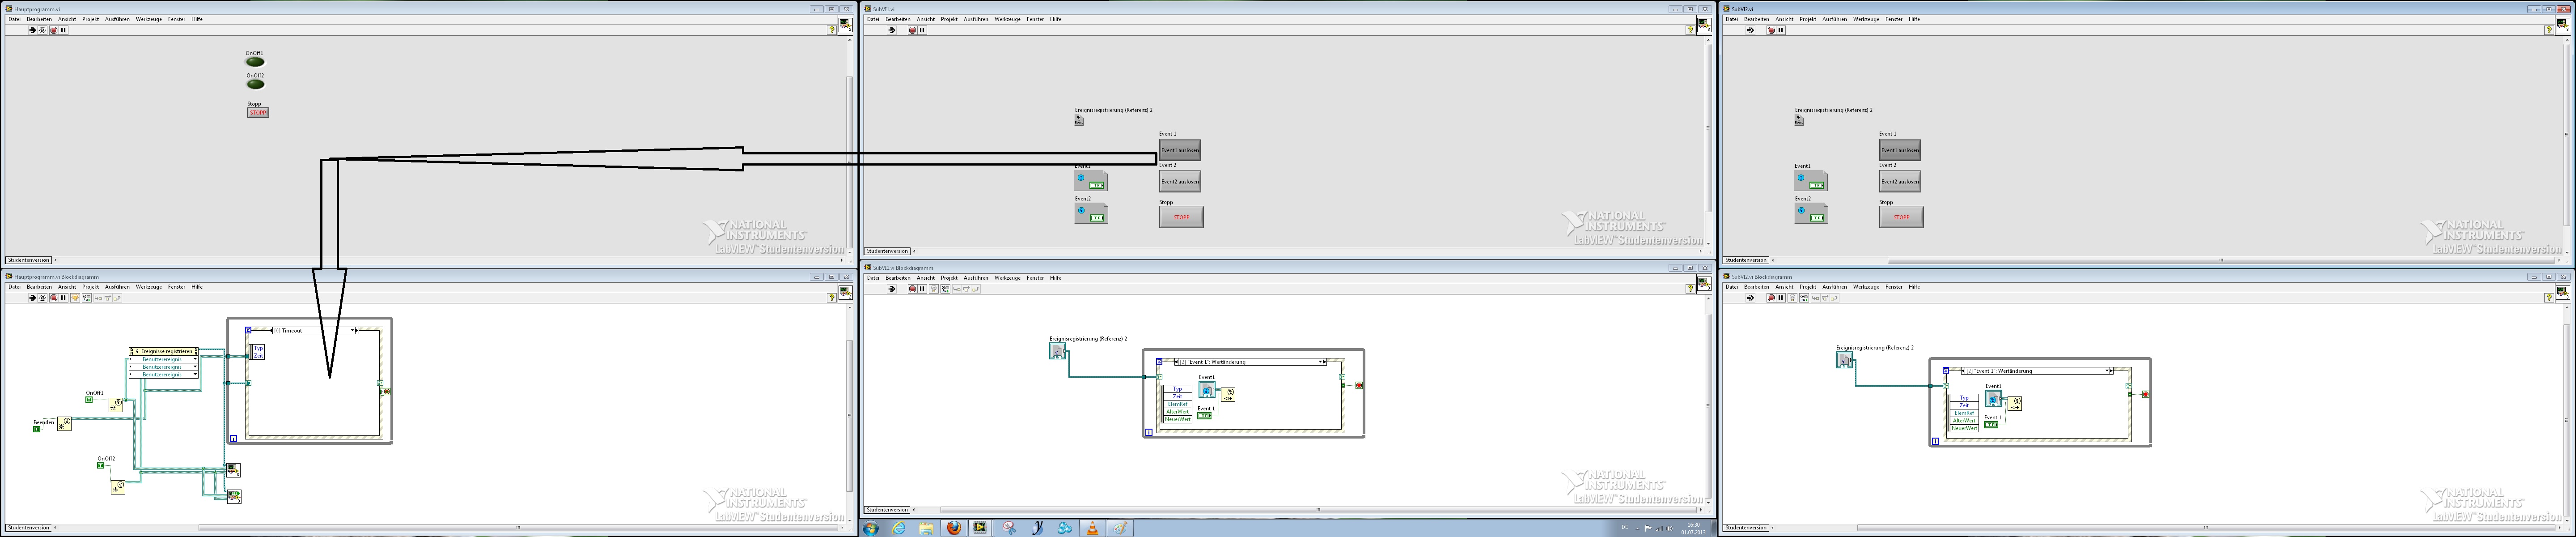2576x537 pixels.
Task: Open VLC media player from taskbar
Action: click(1092, 528)
